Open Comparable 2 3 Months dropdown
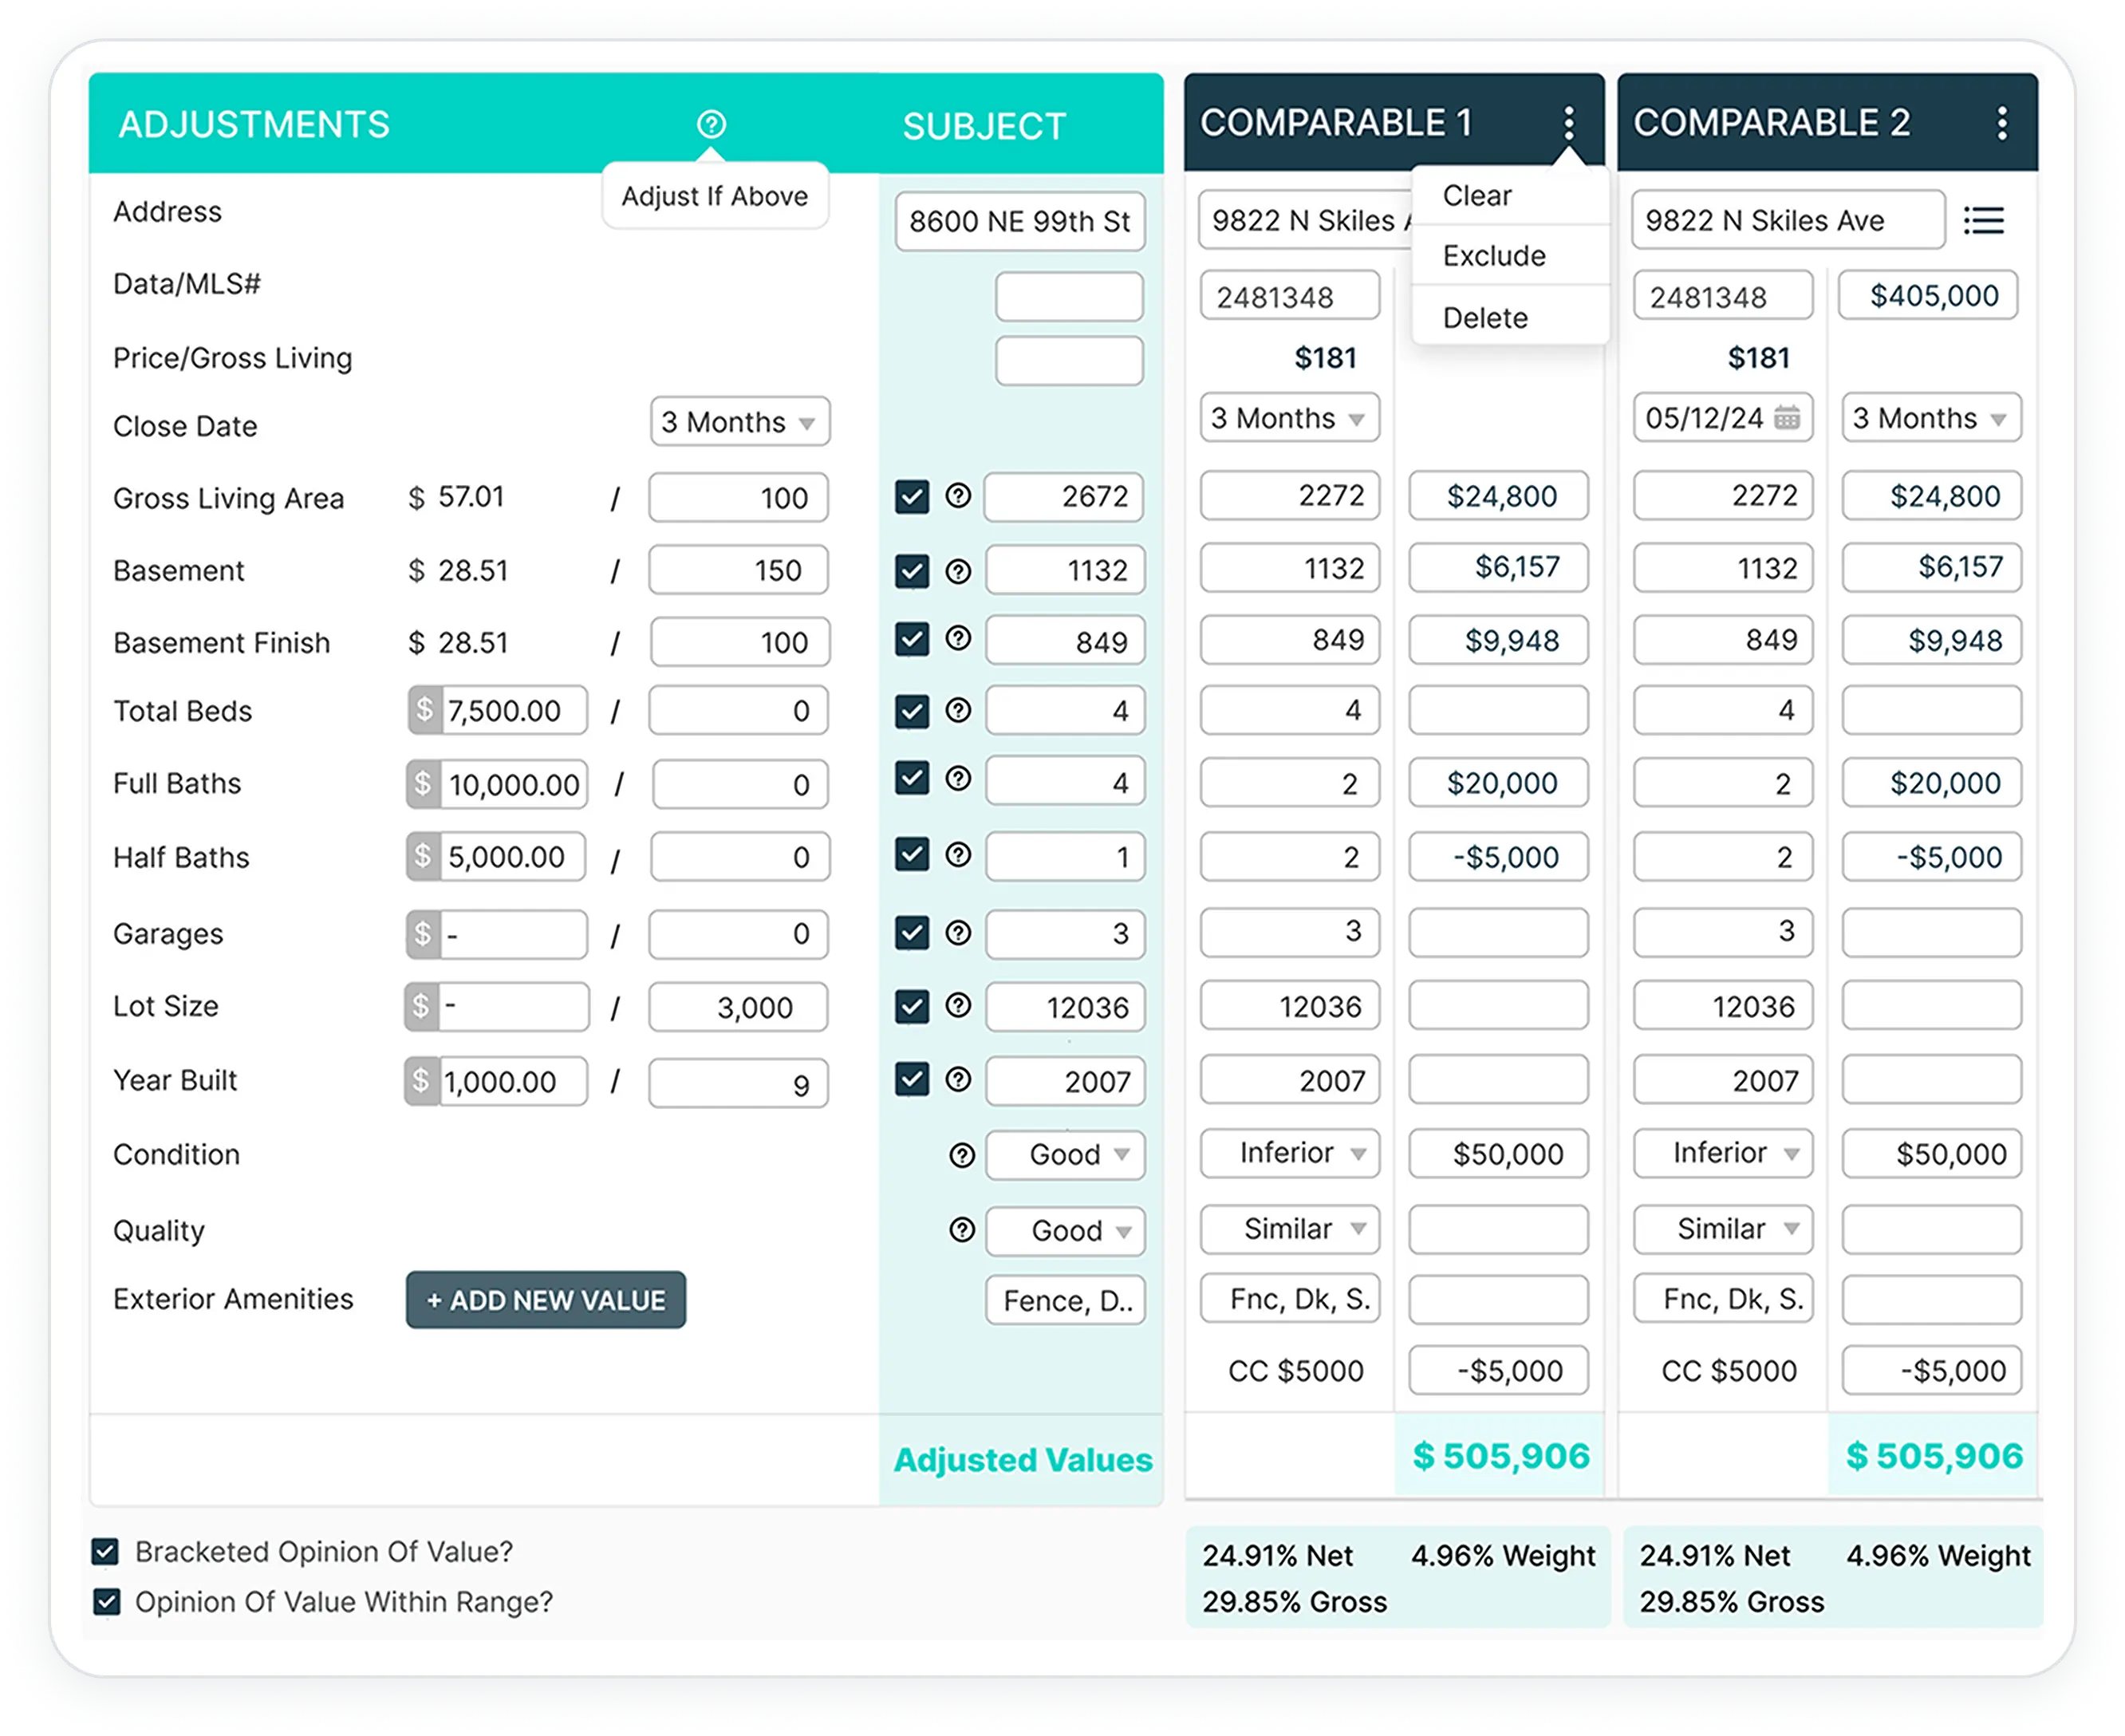The width and height of the screenshot is (2125, 1736). coord(1931,418)
